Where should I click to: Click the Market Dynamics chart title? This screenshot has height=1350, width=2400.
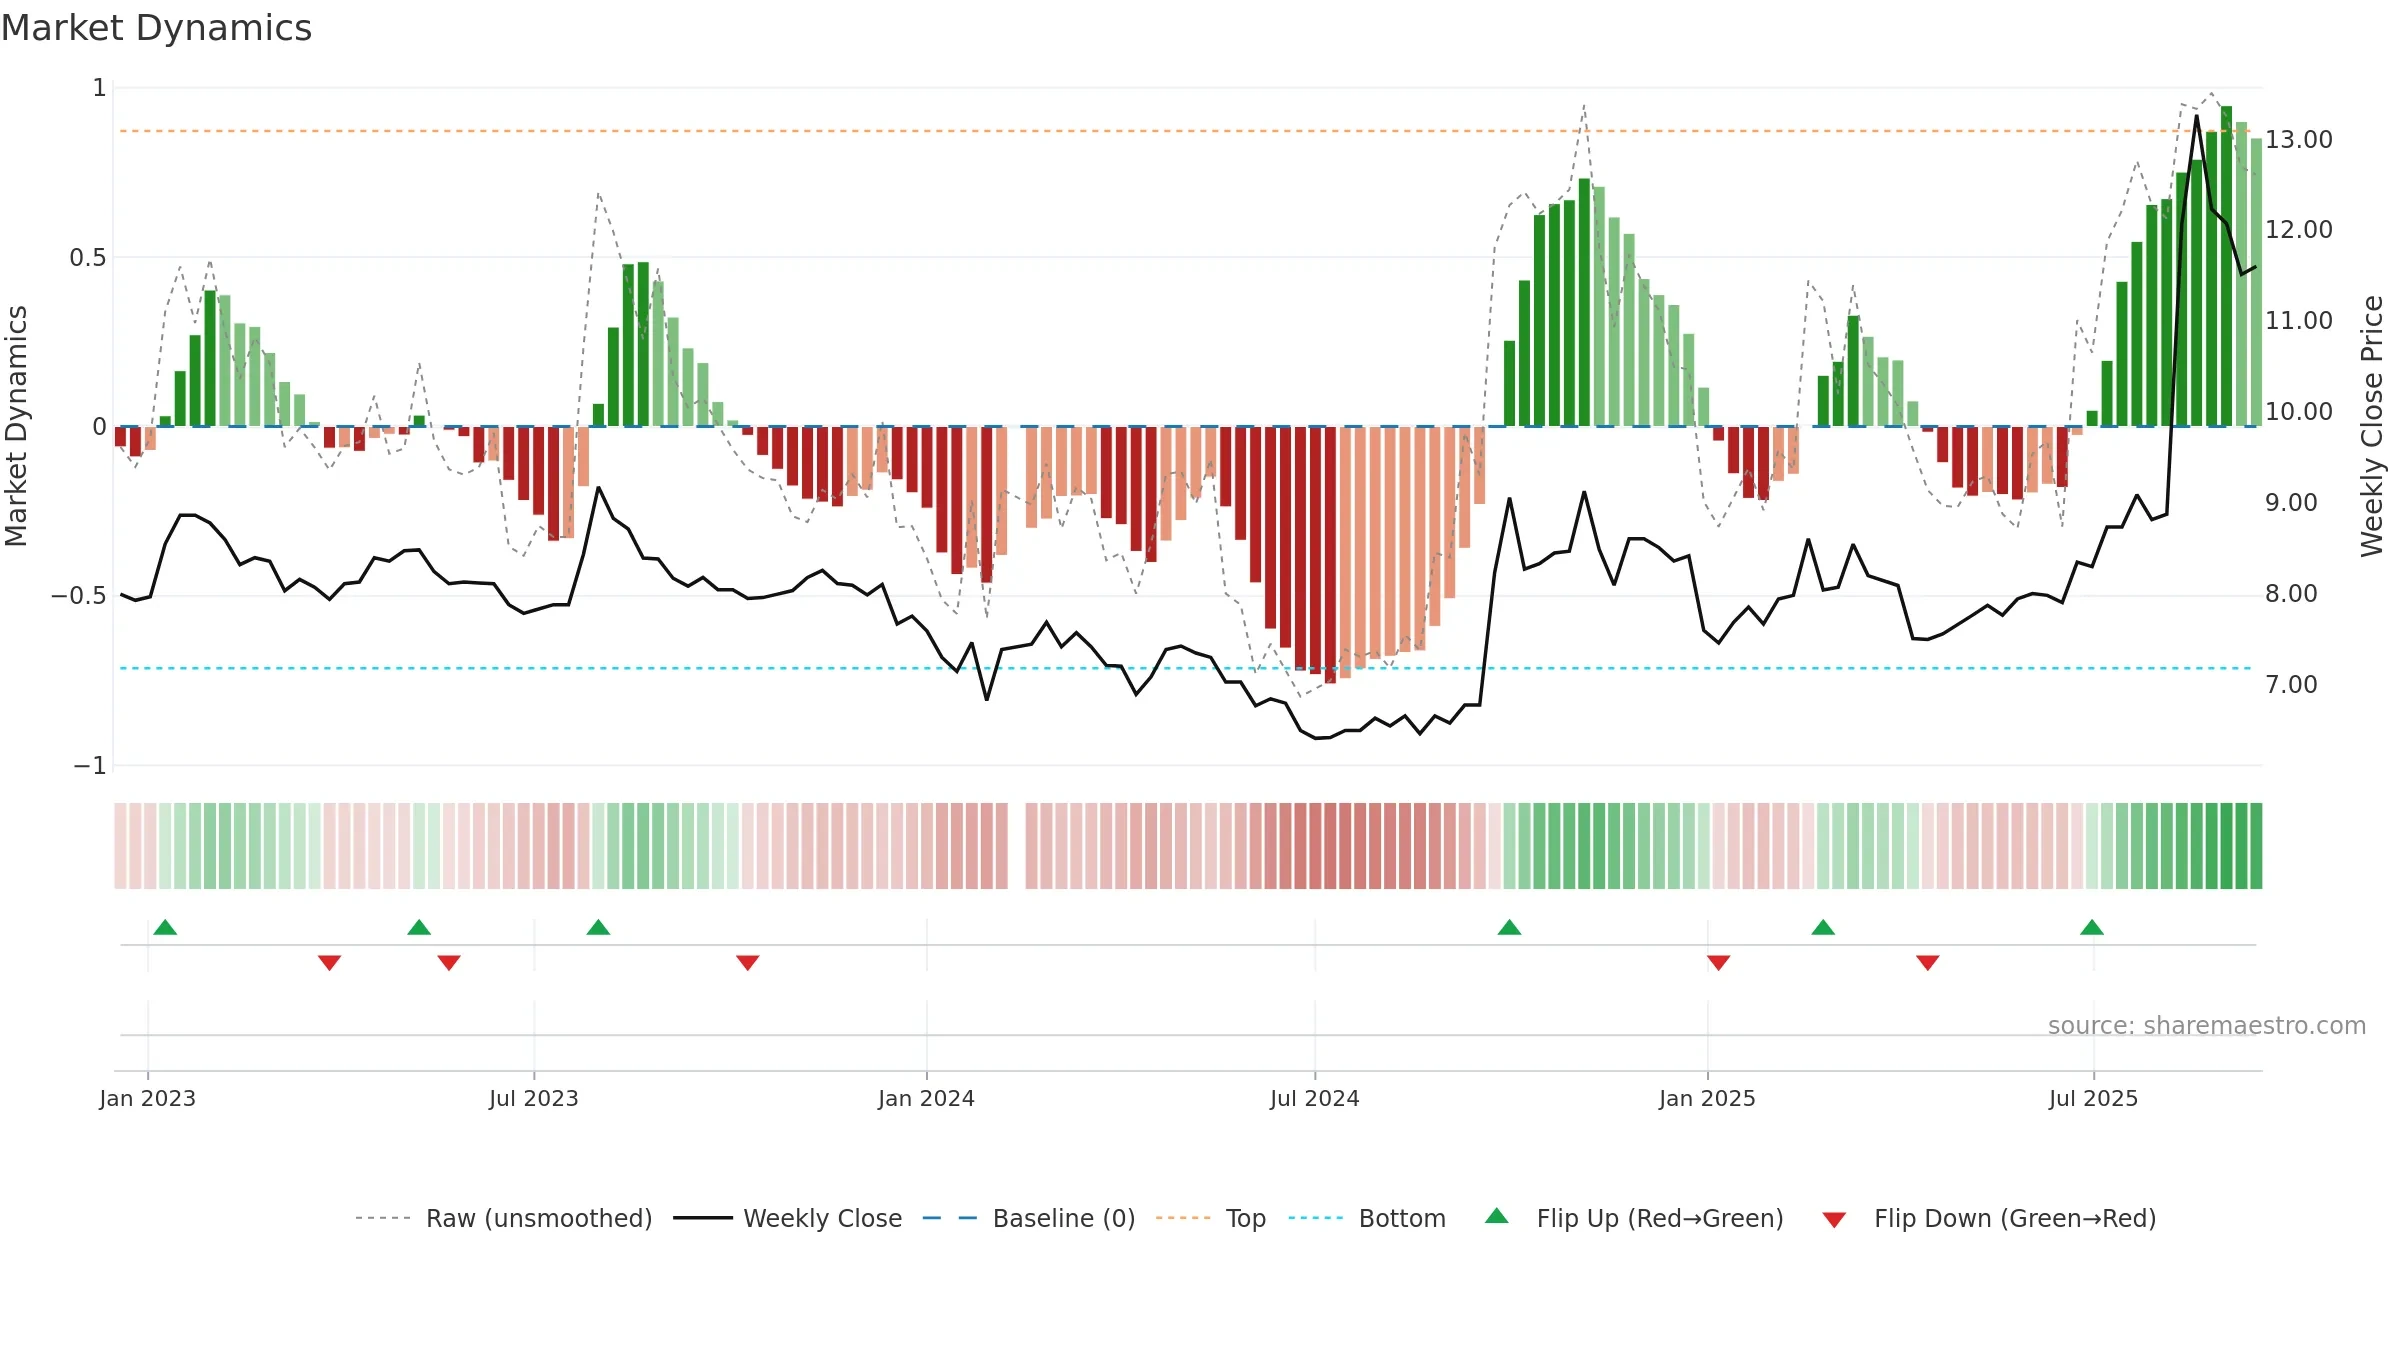(x=156, y=28)
